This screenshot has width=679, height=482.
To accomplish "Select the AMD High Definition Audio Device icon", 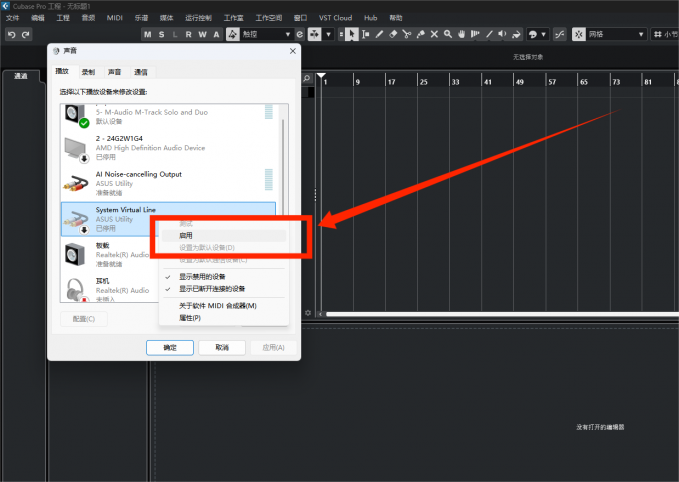I will pos(76,146).
